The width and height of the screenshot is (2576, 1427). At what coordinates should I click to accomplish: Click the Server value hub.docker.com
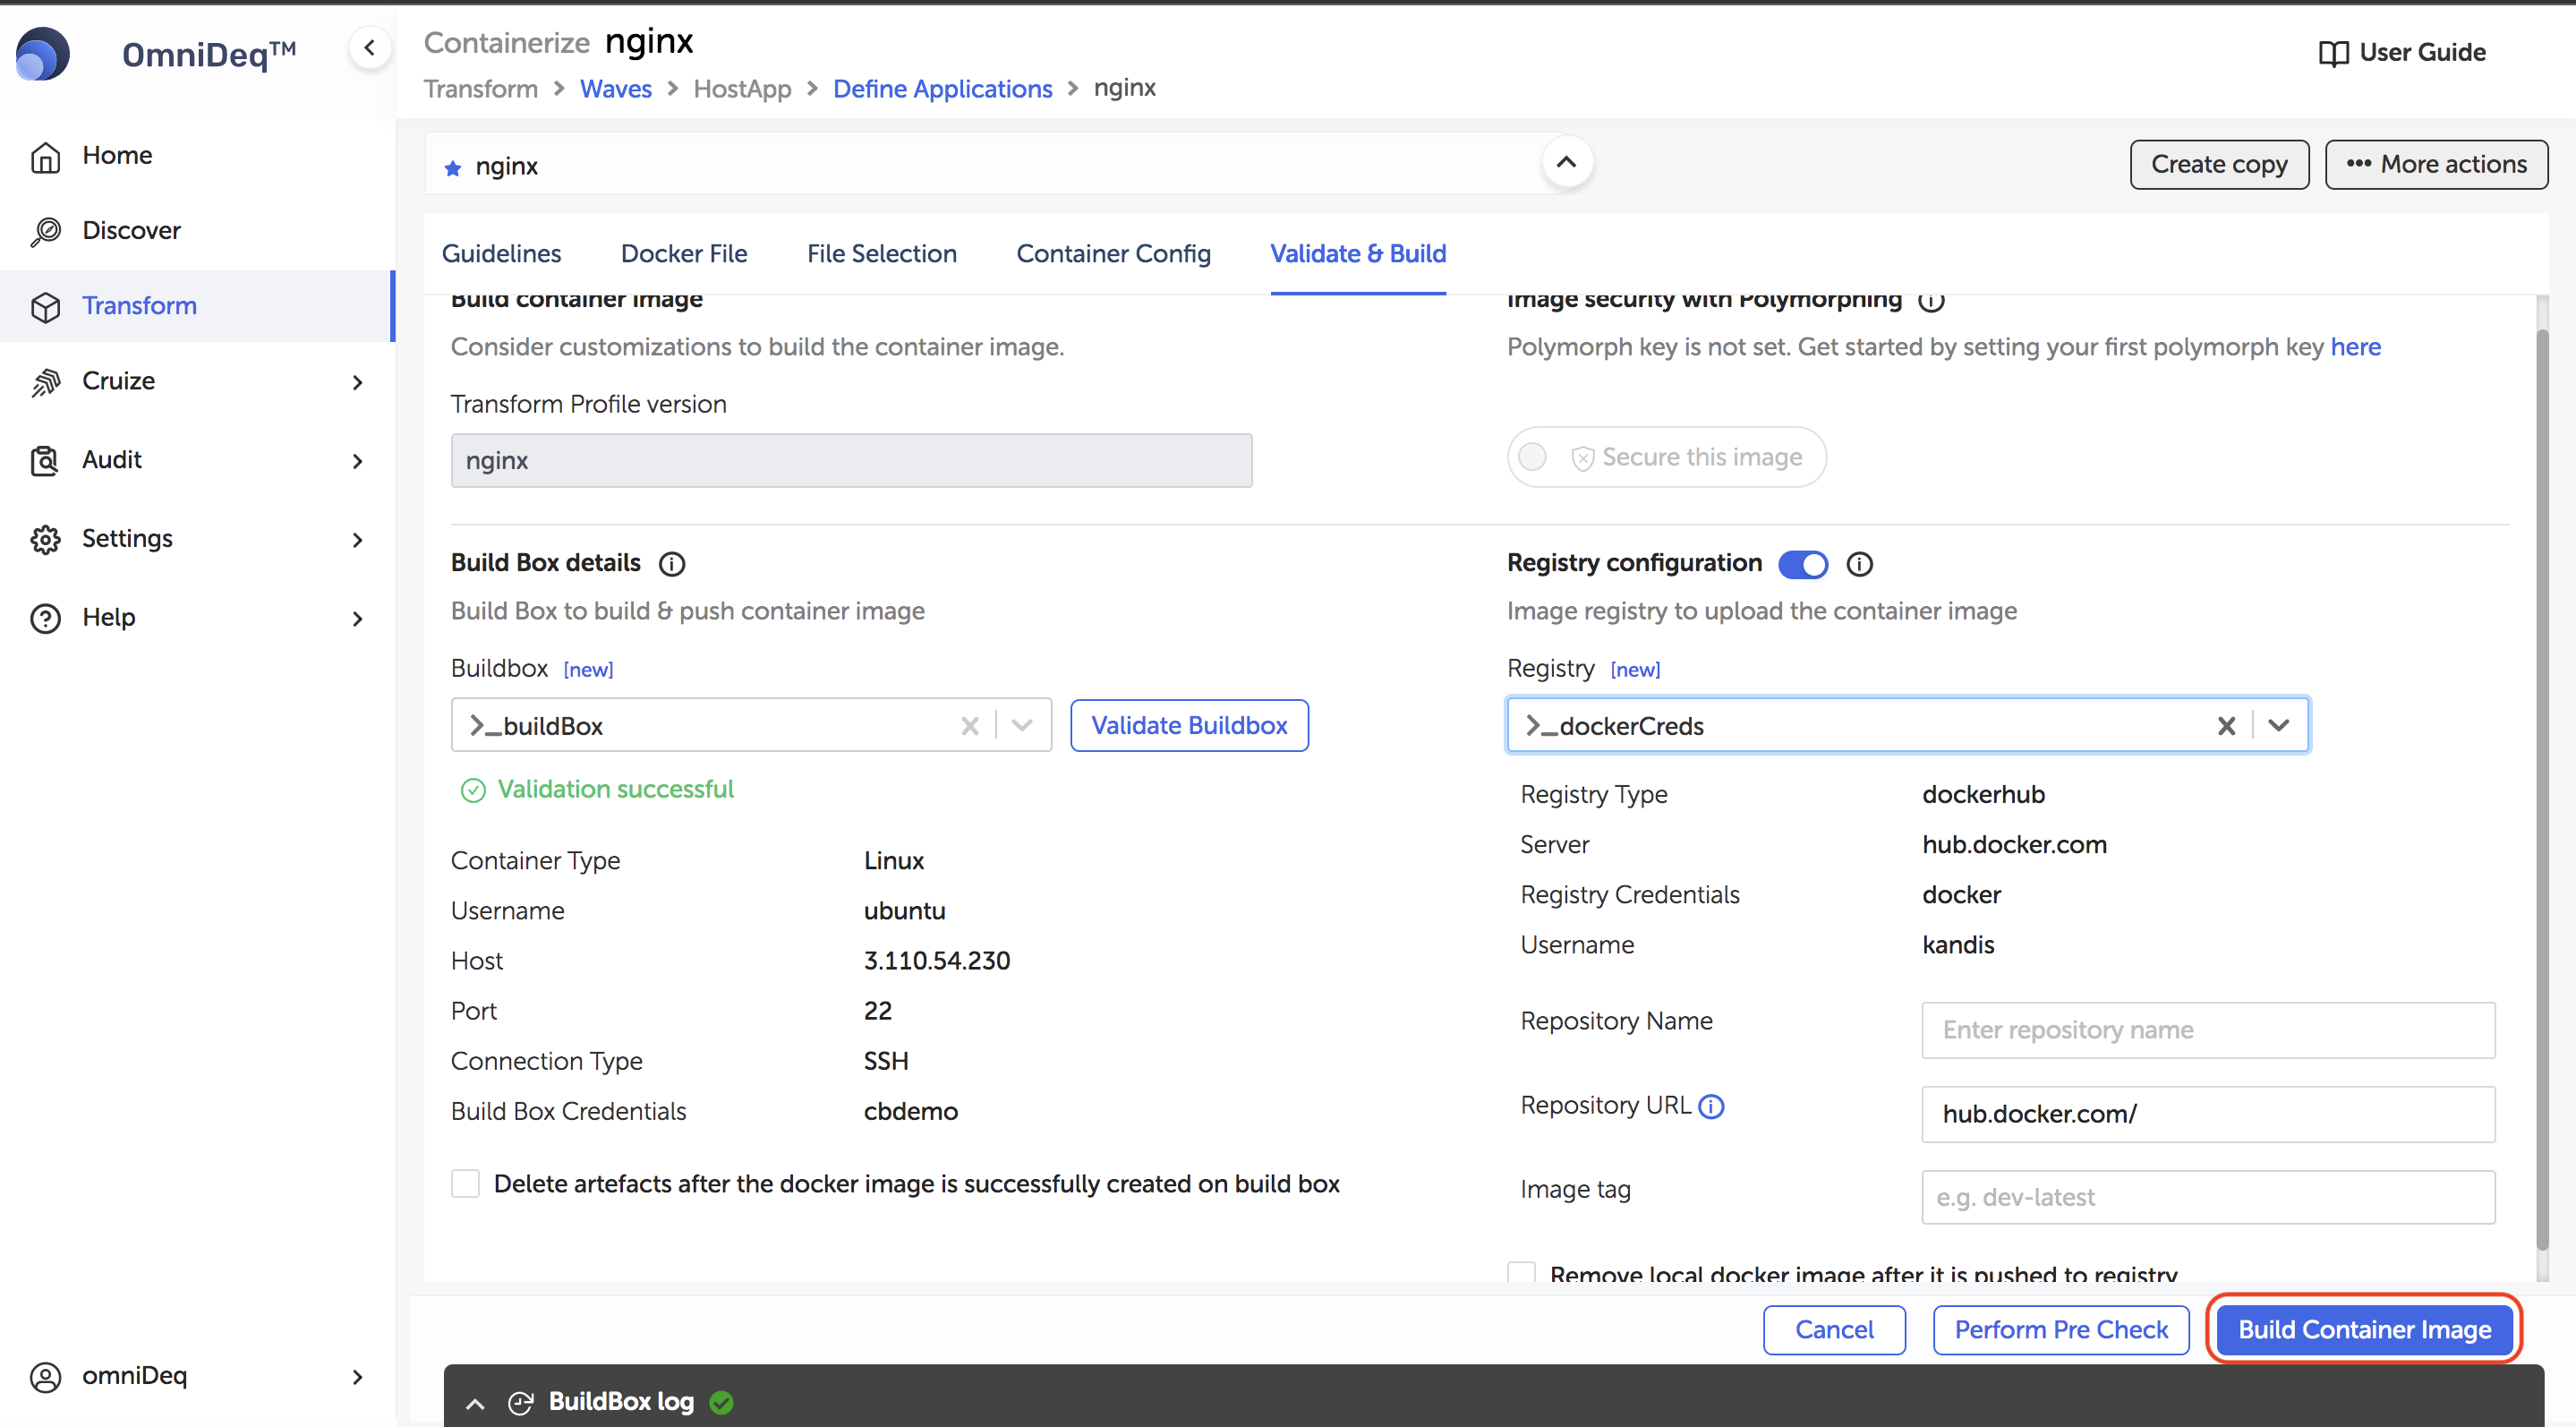pos(2014,845)
